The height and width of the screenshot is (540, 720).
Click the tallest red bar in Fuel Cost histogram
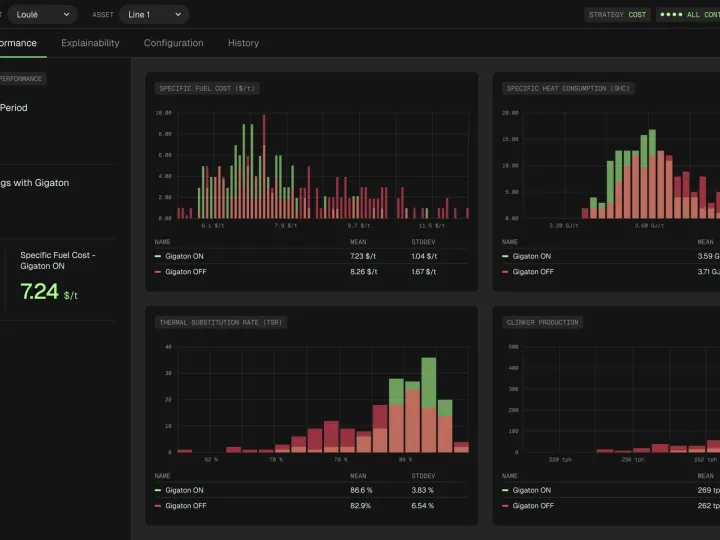264,166
